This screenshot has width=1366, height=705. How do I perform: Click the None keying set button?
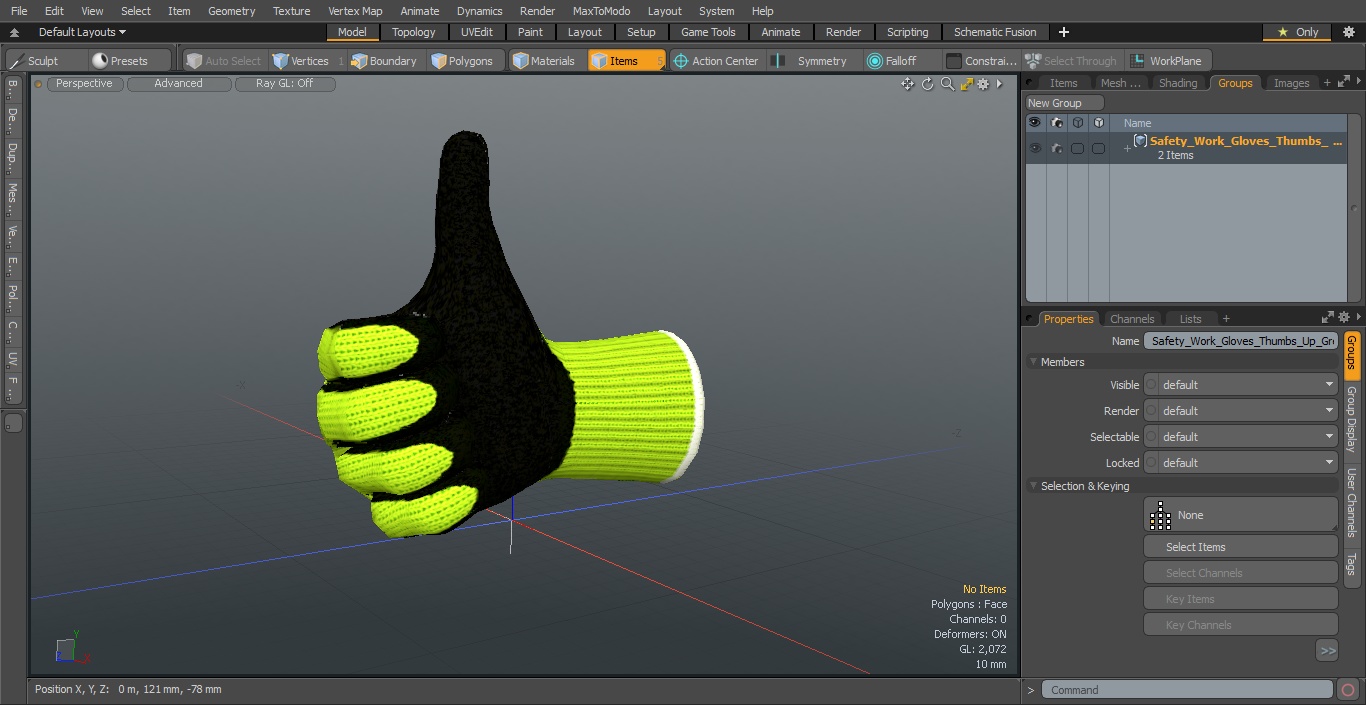point(1241,515)
